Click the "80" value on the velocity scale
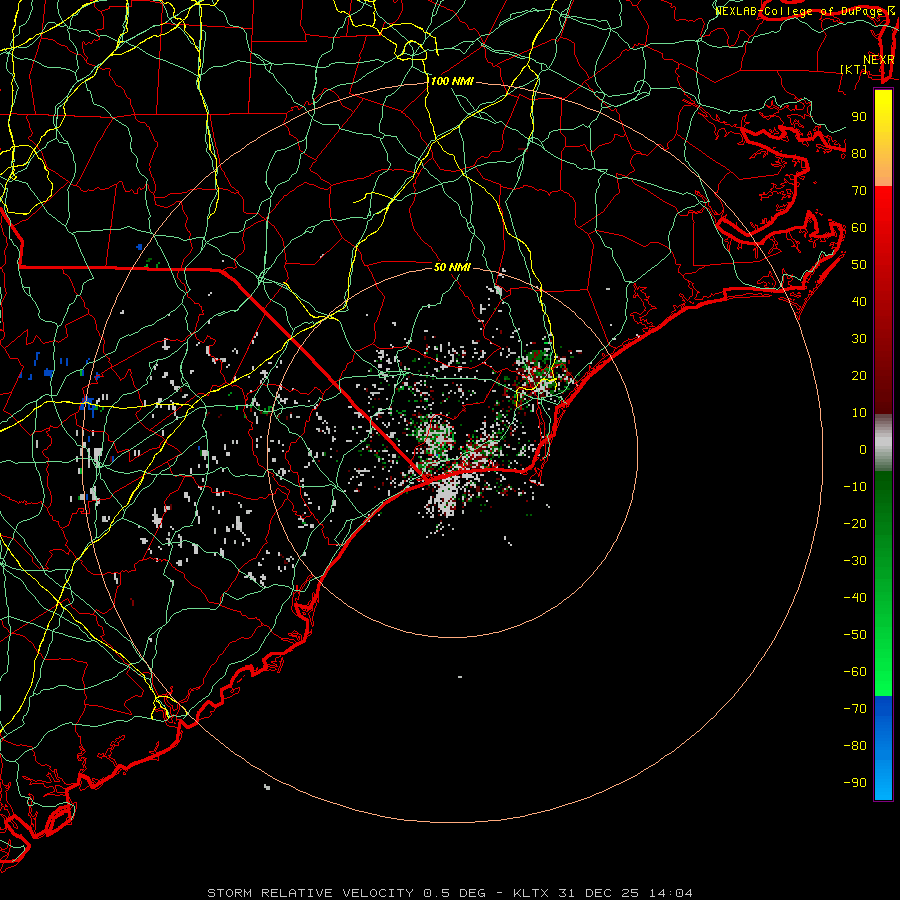This screenshot has width=900, height=900. tap(859, 153)
